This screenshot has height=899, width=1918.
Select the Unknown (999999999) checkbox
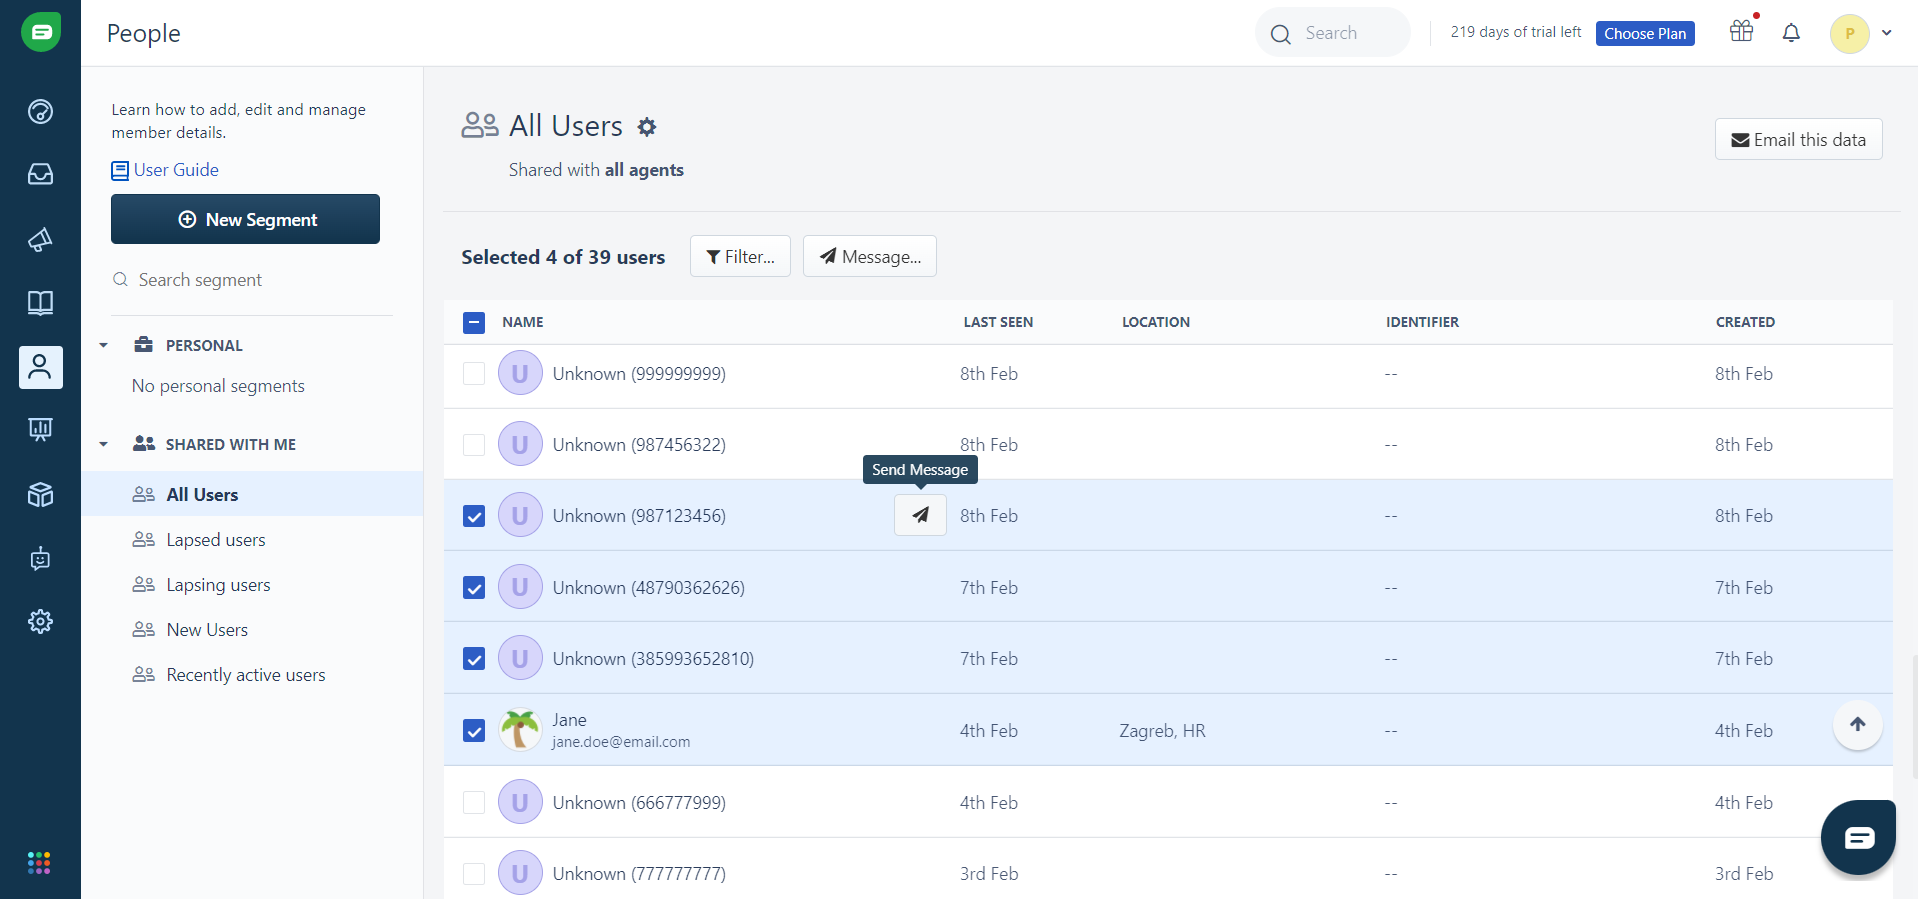[474, 374]
